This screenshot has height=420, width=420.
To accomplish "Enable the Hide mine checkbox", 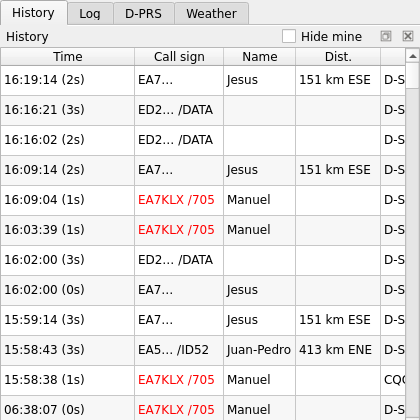I will pos(289,36).
